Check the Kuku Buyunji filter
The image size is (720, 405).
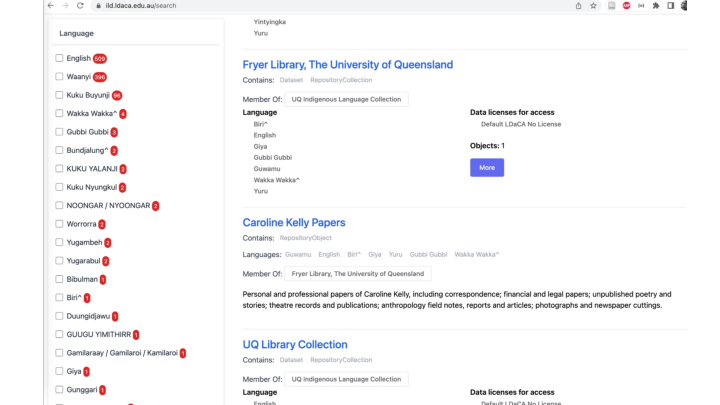coord(59,95)
